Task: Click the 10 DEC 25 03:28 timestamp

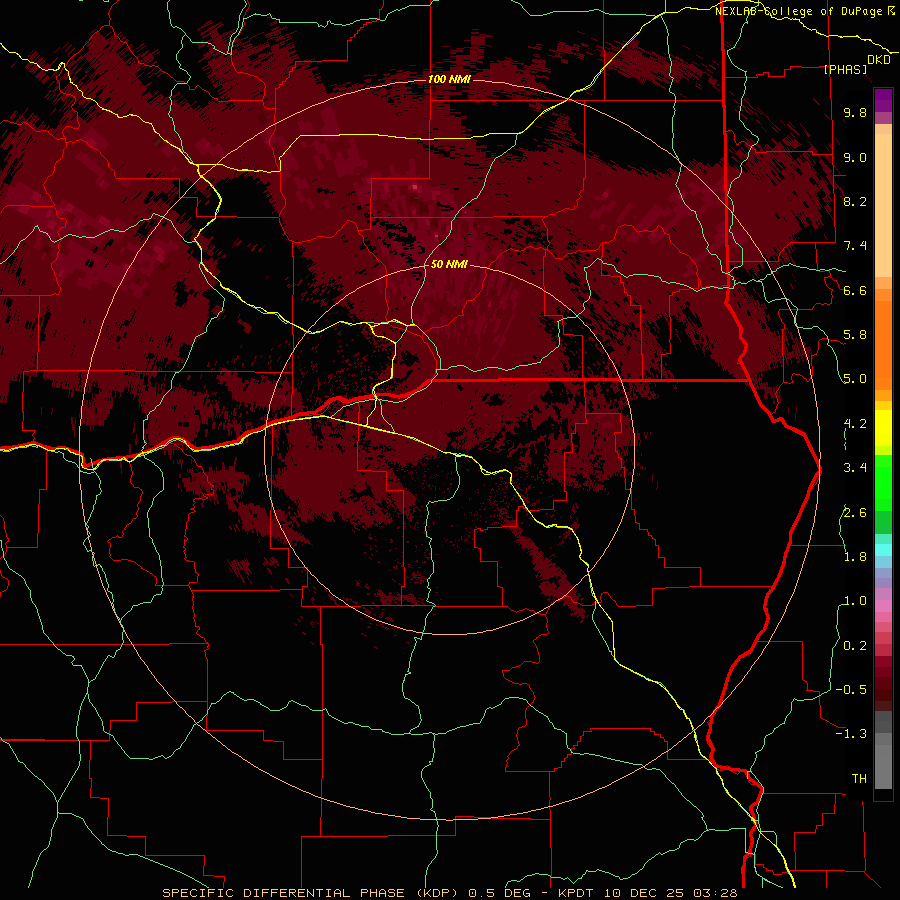Action: [x=670, y=893]
